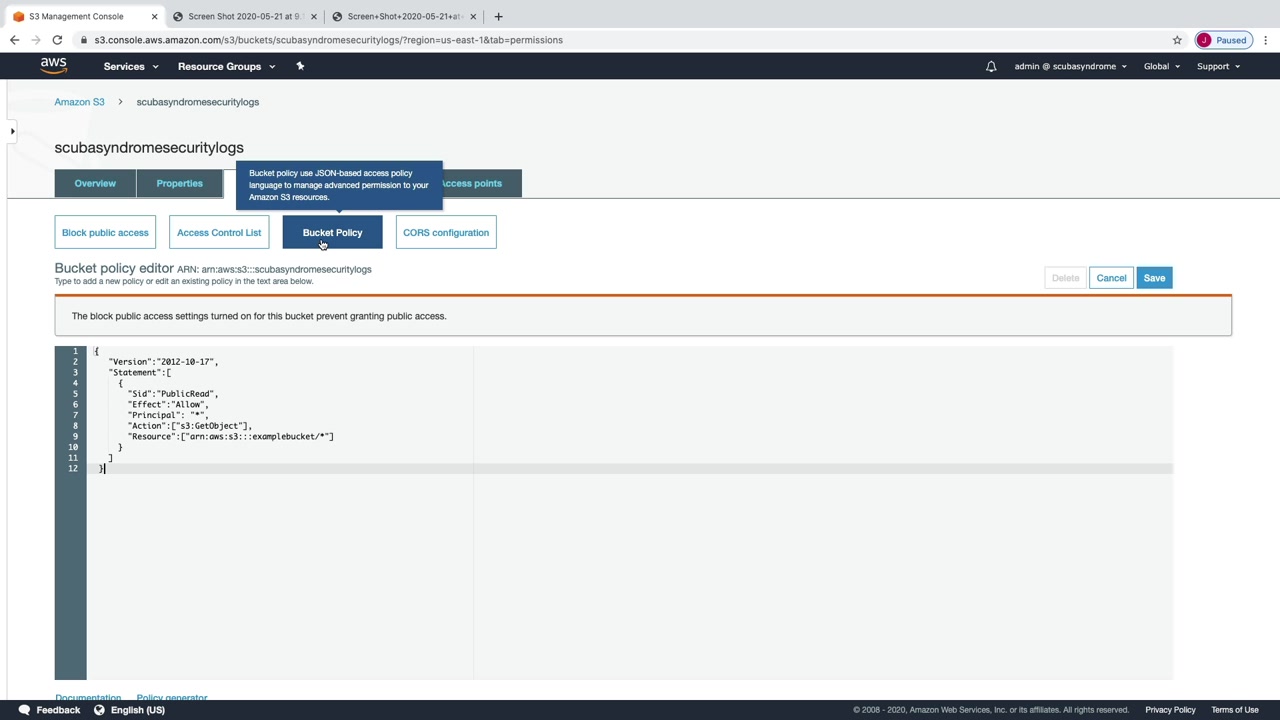Open the admin @ scubasyndrome account menu
Image resolution: width=1280 pixels, height=720 pixels.
click(1070, 66)
